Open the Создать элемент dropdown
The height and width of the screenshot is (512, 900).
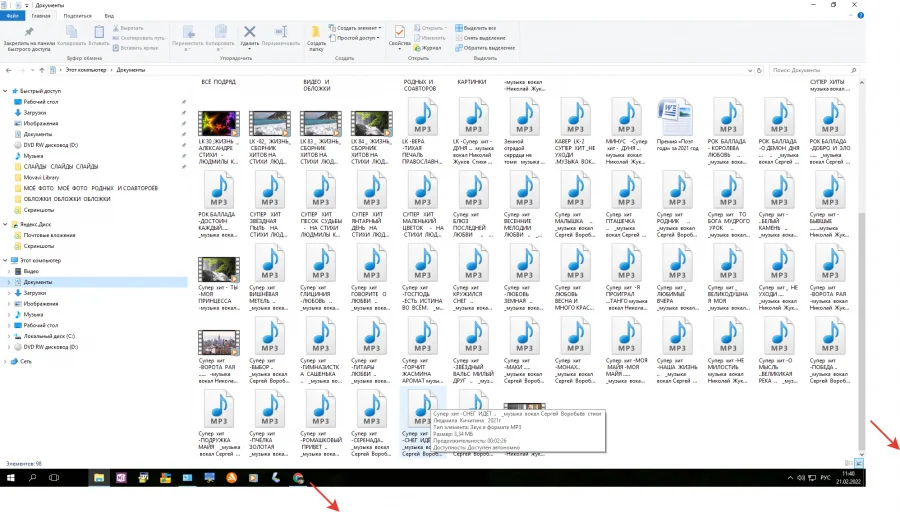click(358, 28)
